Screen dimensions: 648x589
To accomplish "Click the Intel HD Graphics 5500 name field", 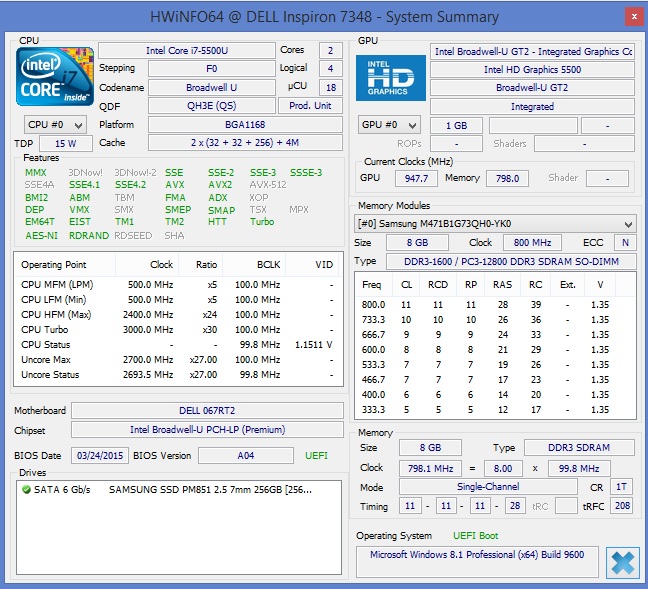I will (x=532, y=69).
